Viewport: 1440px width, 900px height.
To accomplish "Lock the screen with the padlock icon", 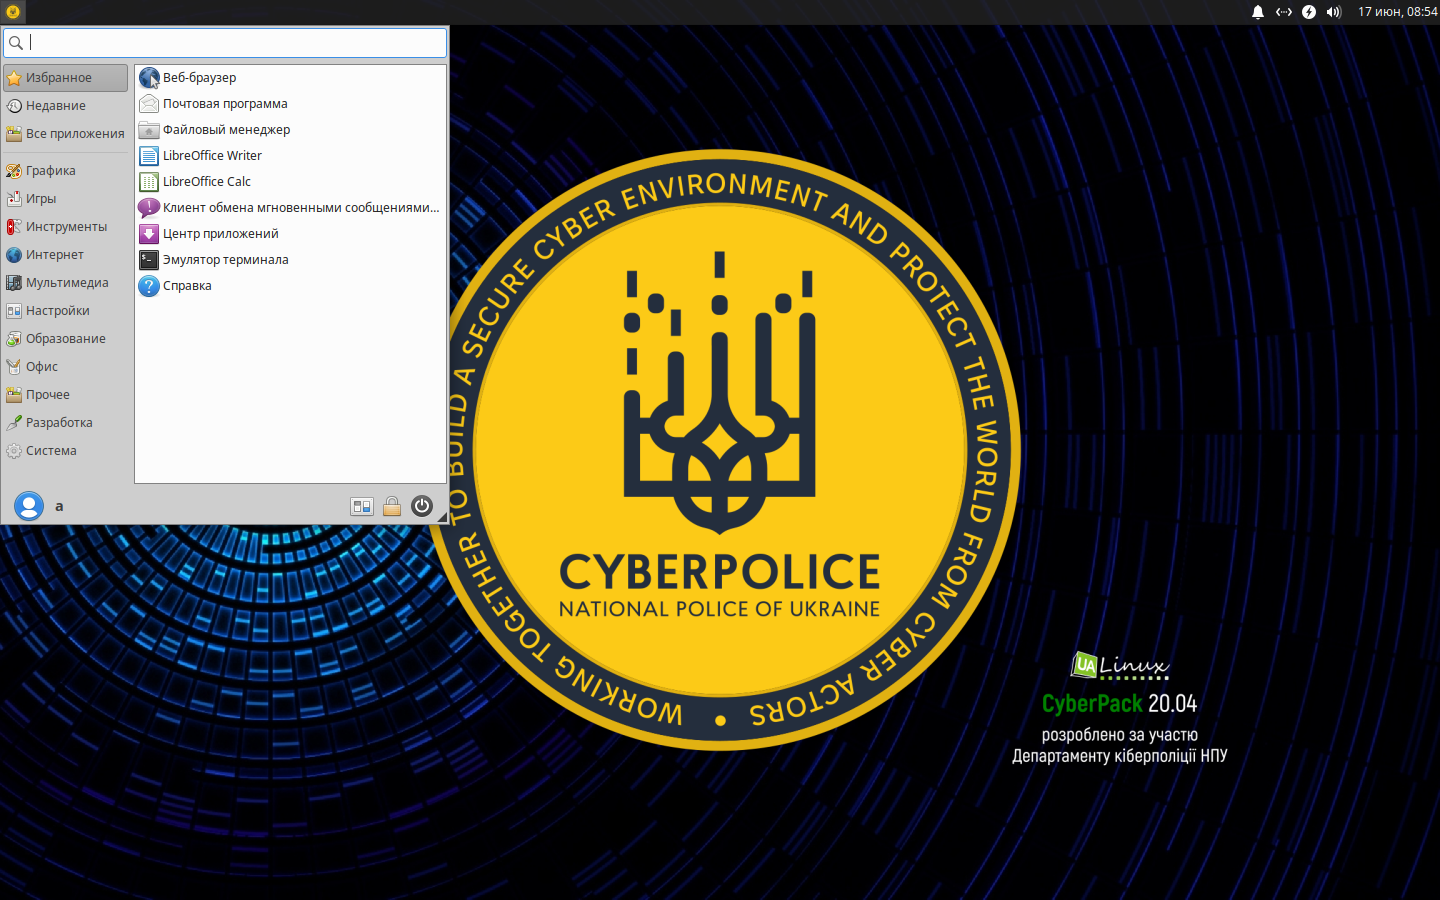I will point(392,506).
